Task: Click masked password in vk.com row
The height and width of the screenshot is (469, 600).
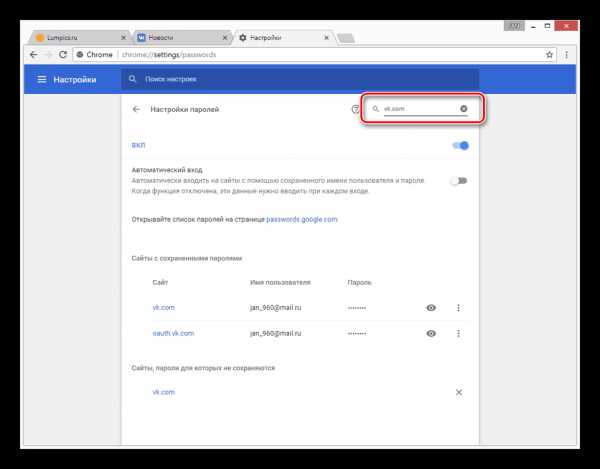Action: click(x=357, y=308)
